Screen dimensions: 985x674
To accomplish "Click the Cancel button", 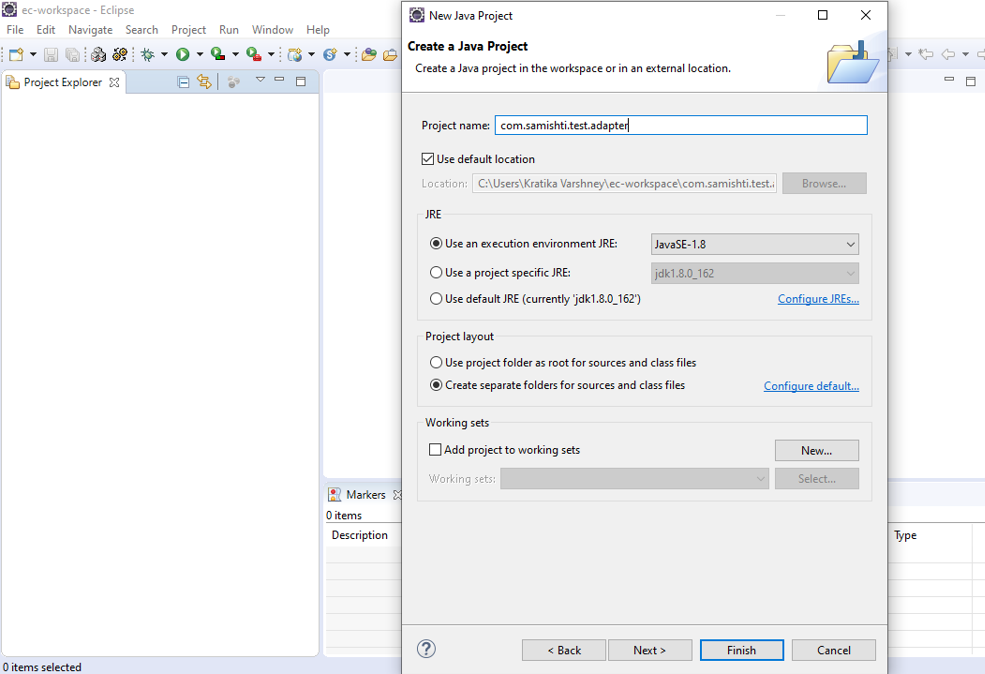I will pos(834,650).
